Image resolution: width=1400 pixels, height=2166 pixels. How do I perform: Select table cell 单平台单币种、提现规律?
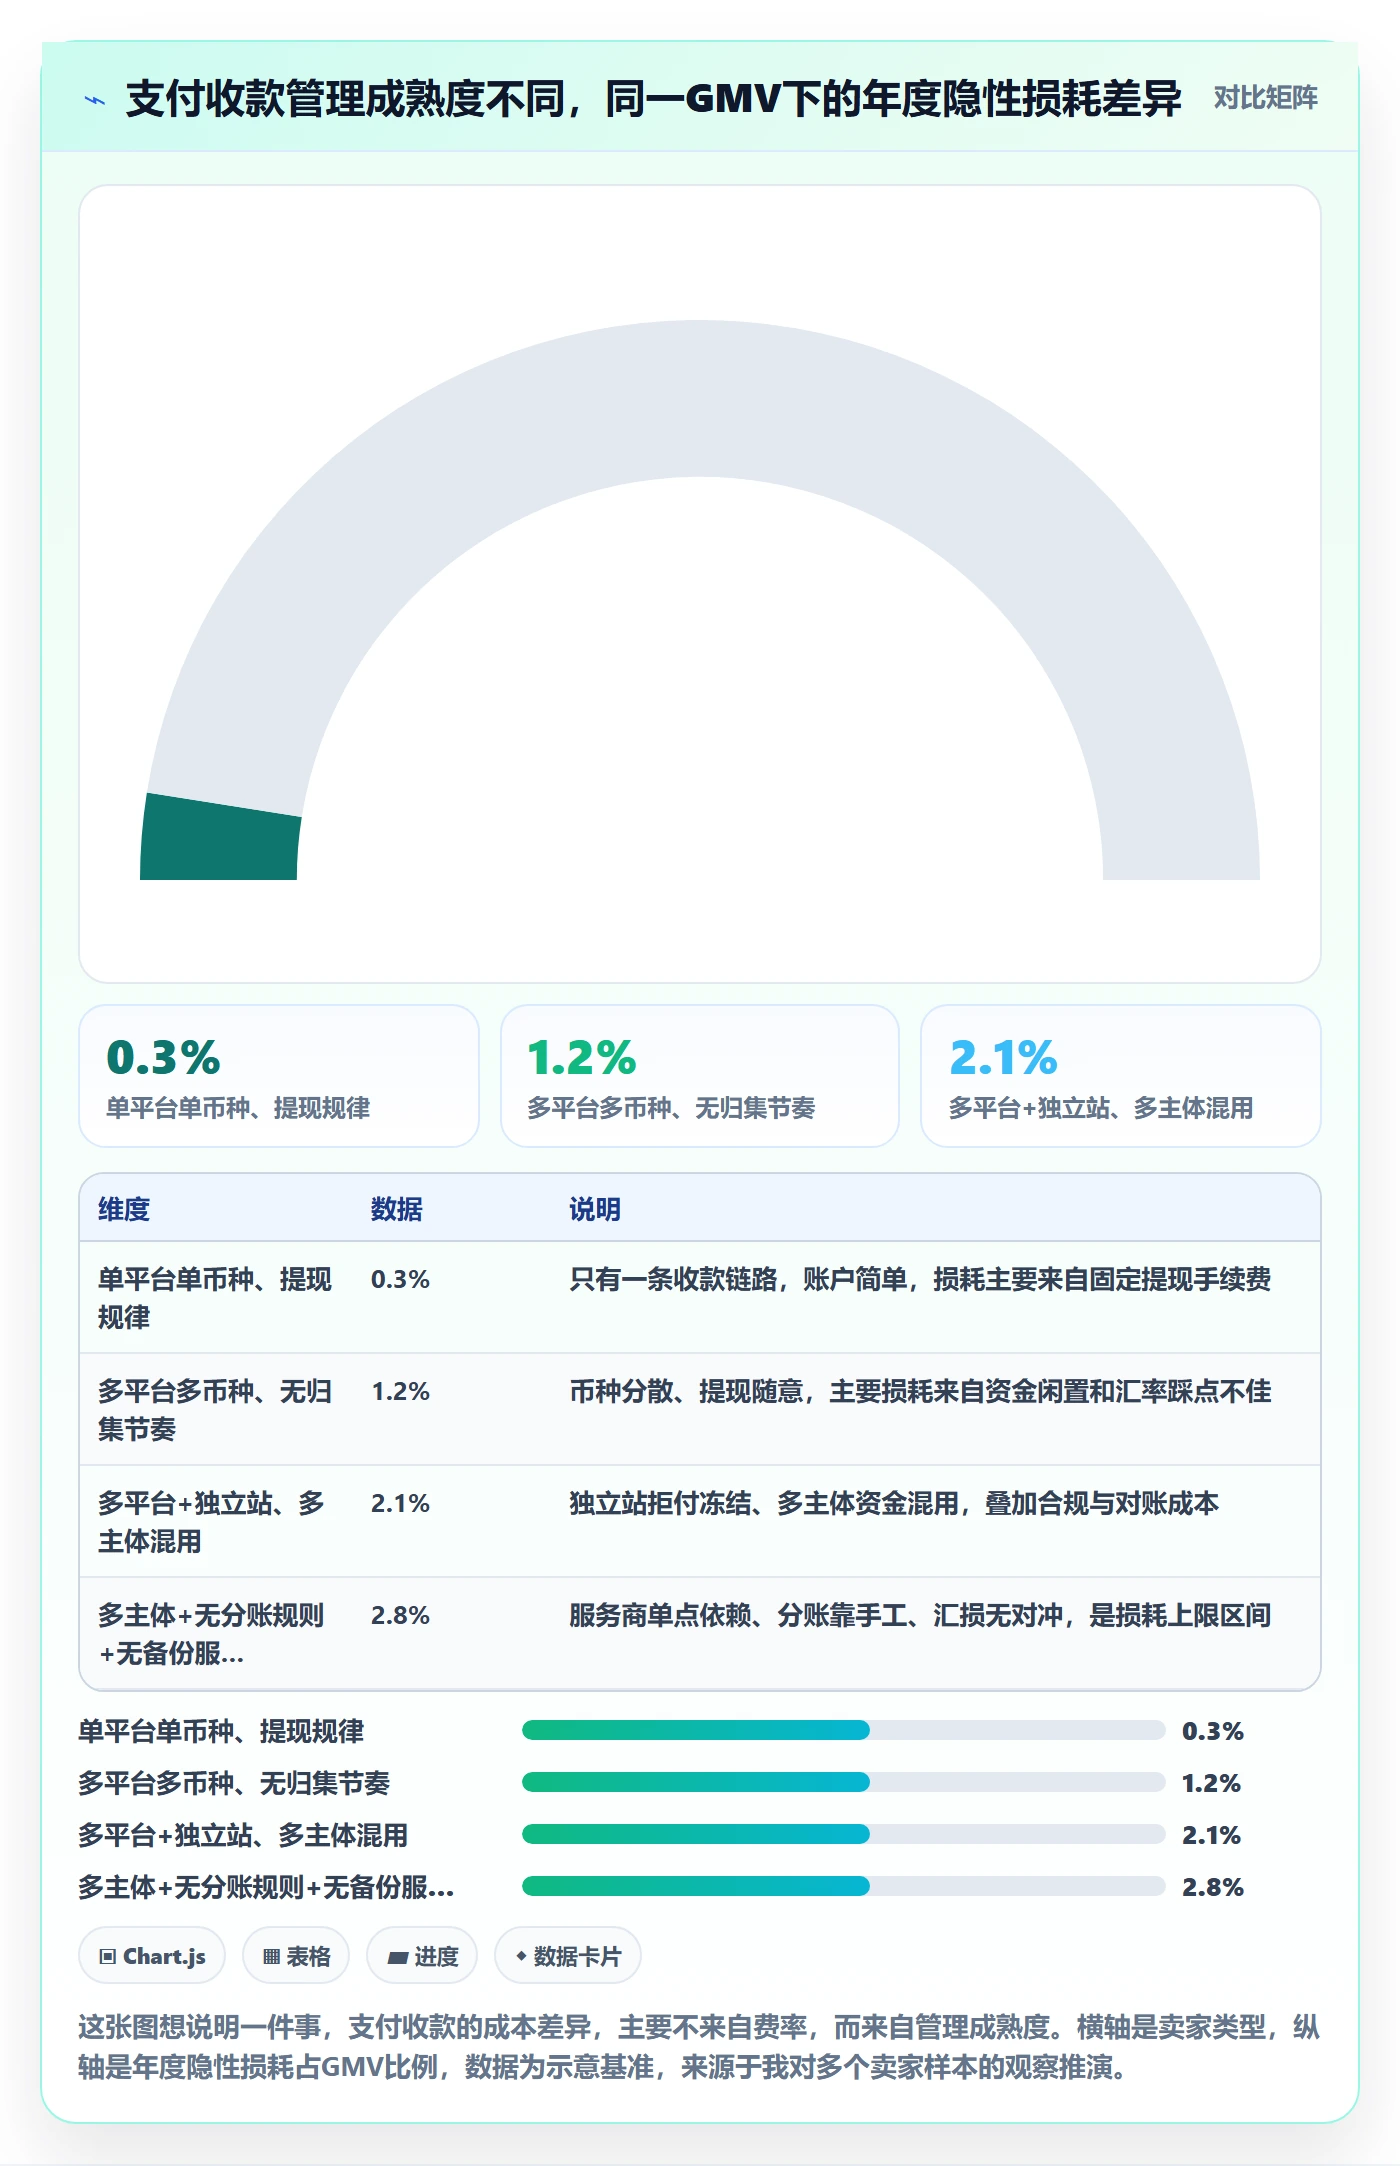(215, 1298)
